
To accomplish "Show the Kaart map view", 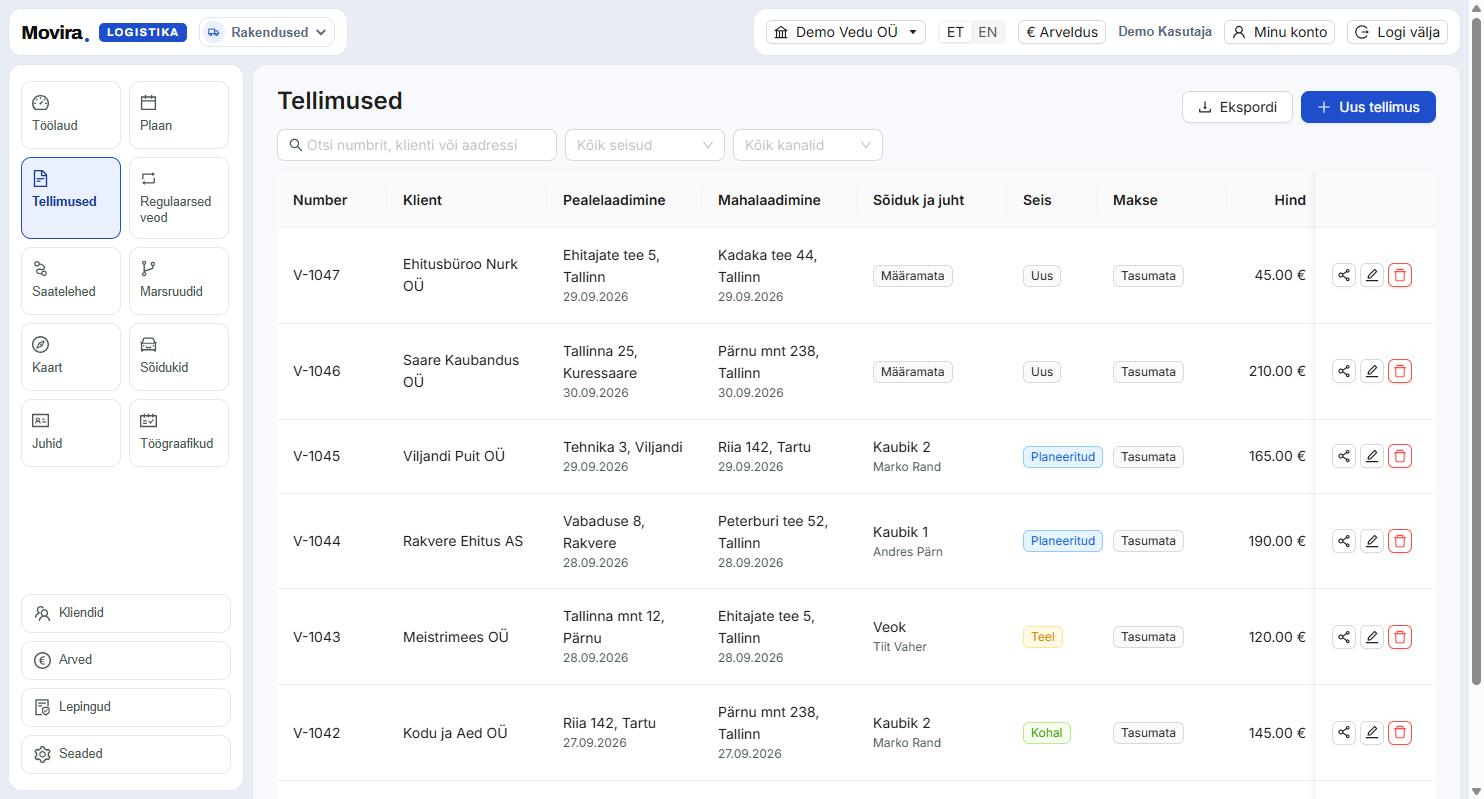I will pos(71,357).
